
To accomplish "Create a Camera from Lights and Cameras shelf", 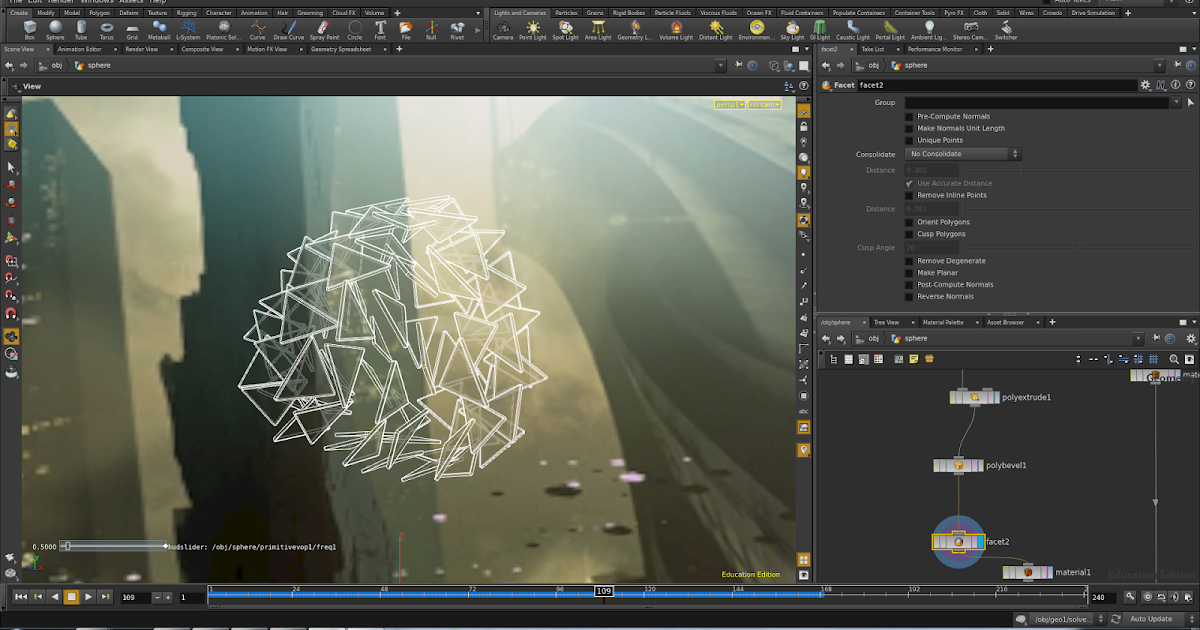I will coord(504,29).
